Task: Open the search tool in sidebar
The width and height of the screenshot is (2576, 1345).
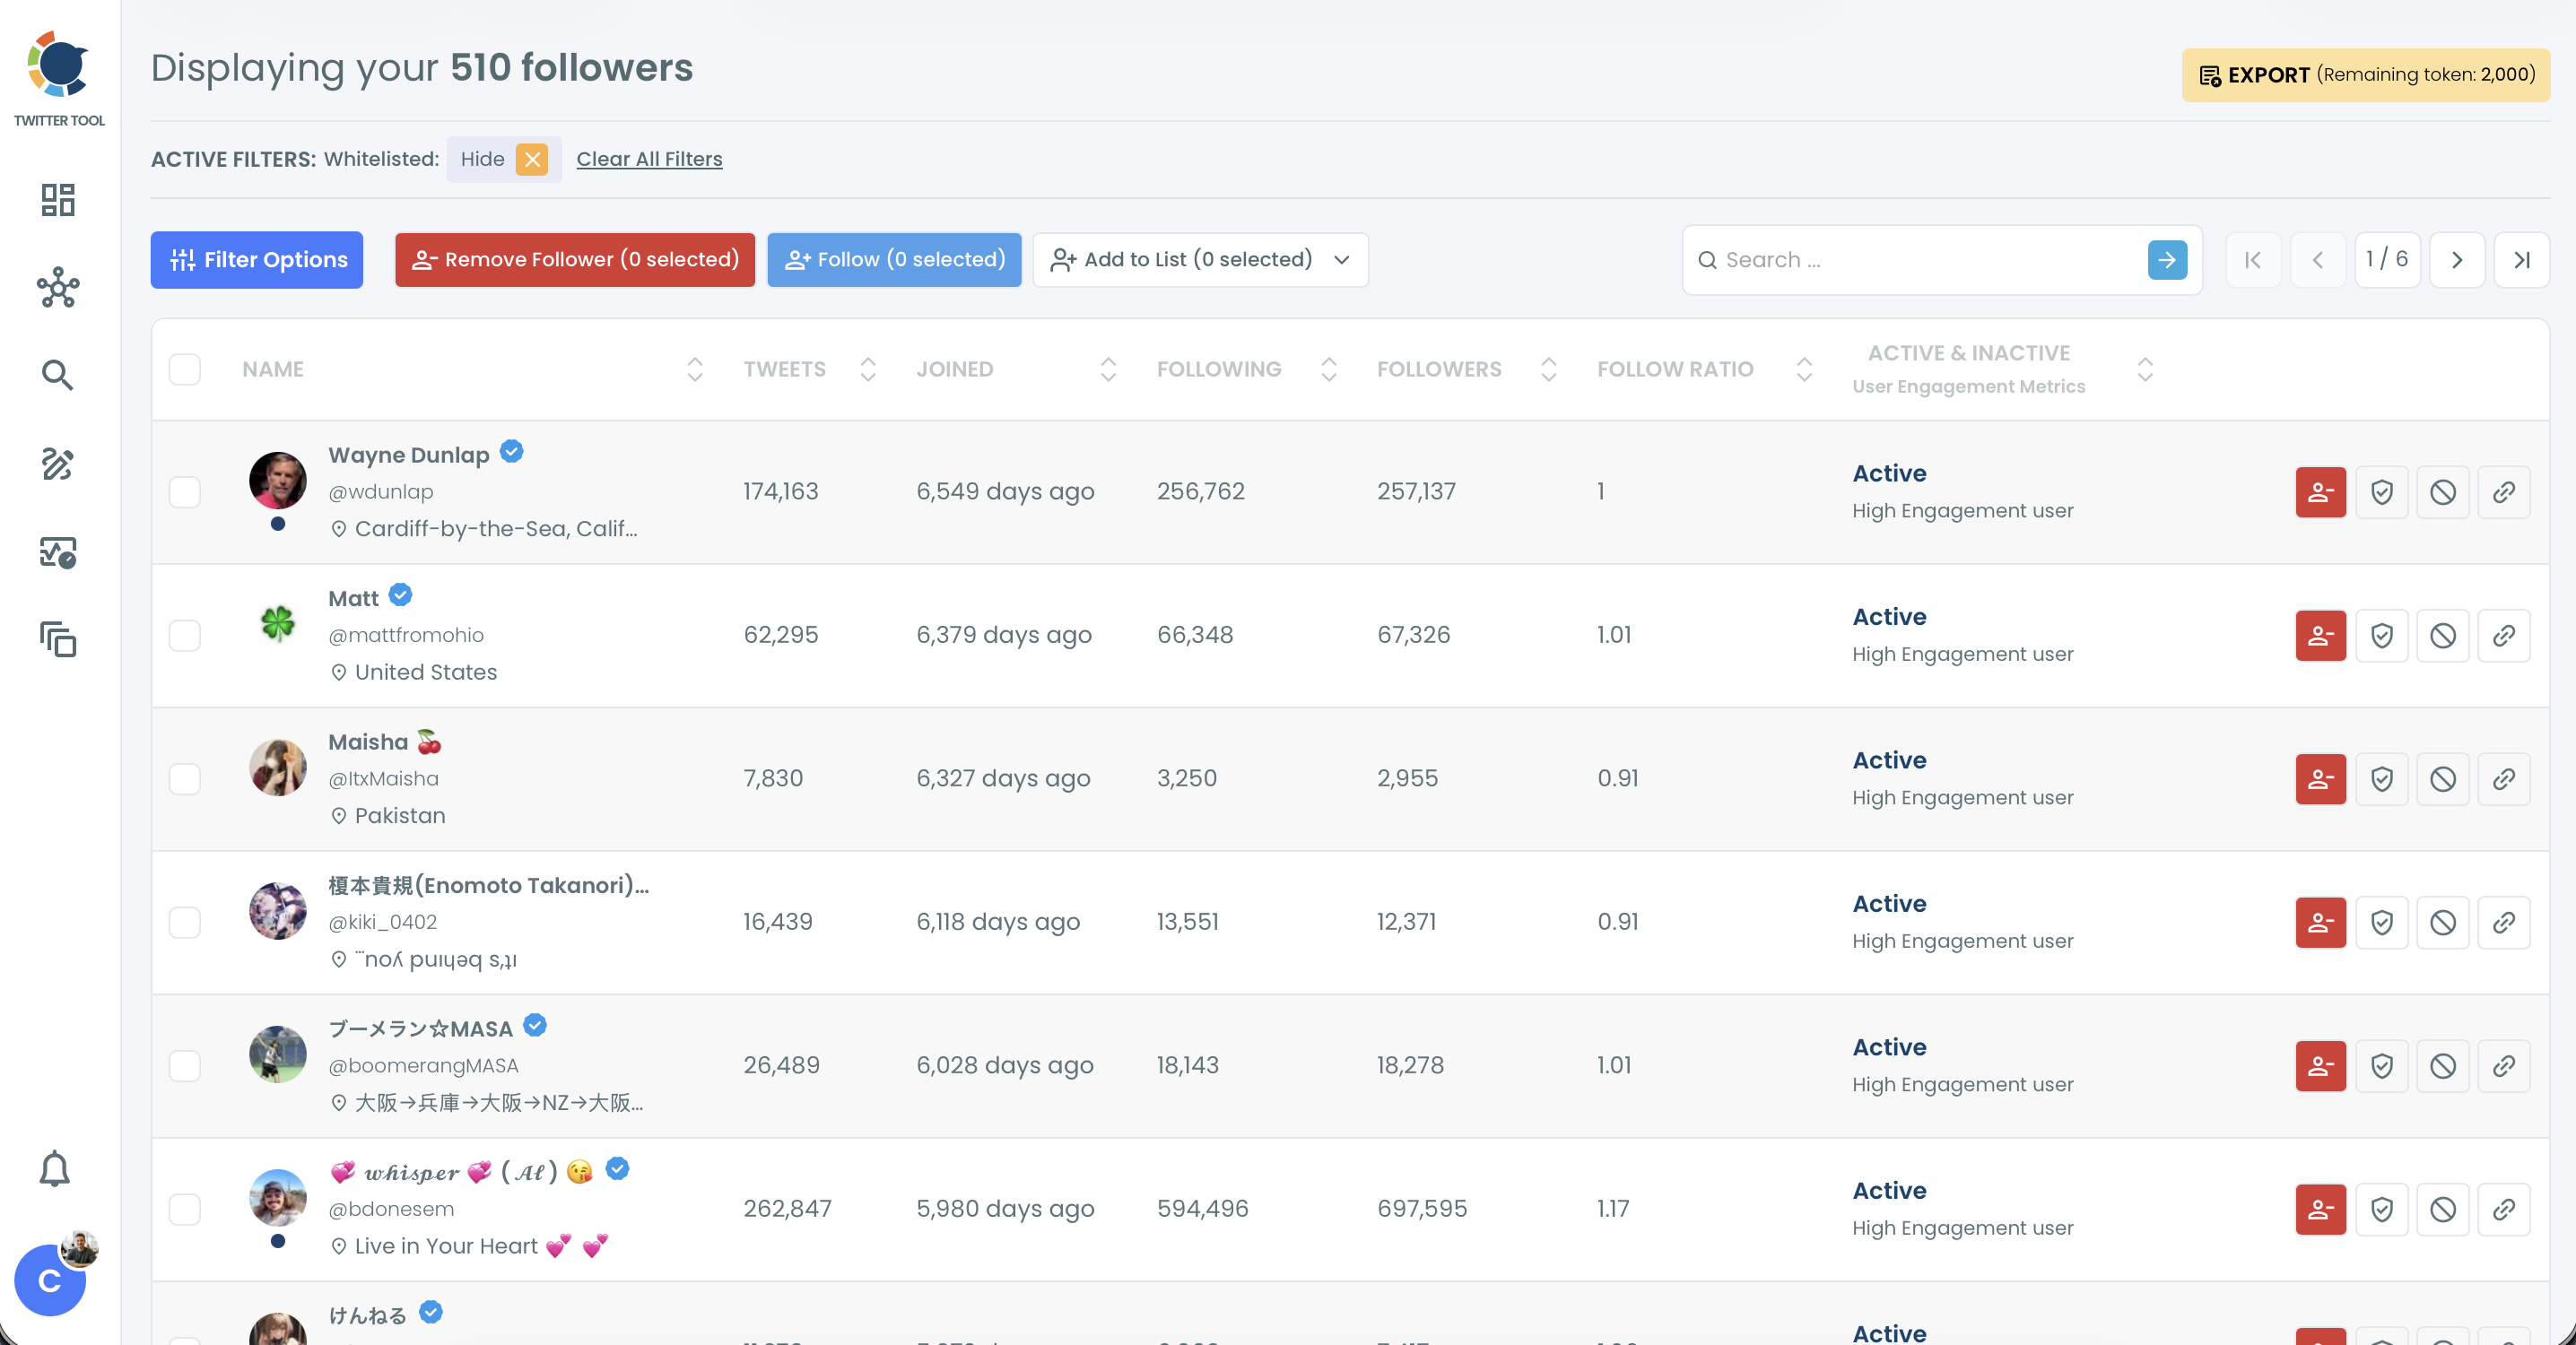Action: (58, 375)
